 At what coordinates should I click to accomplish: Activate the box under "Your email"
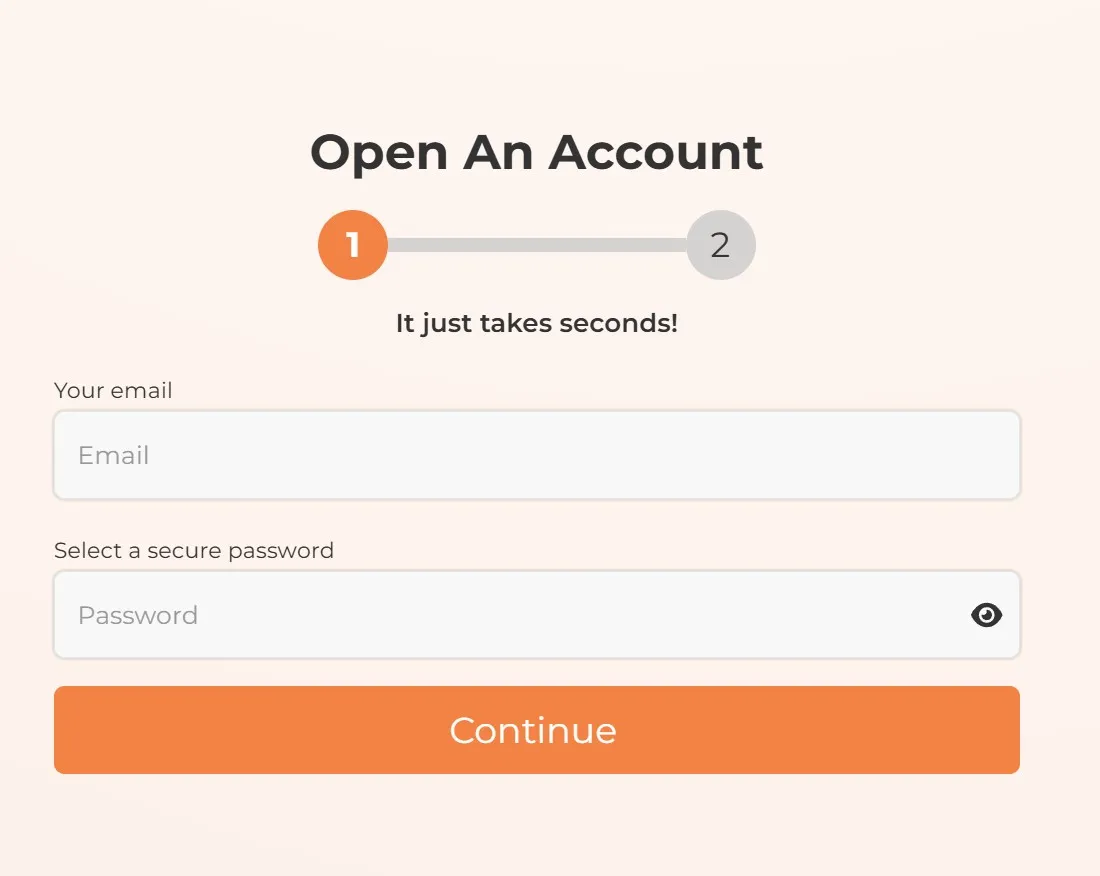pos(536,455)
